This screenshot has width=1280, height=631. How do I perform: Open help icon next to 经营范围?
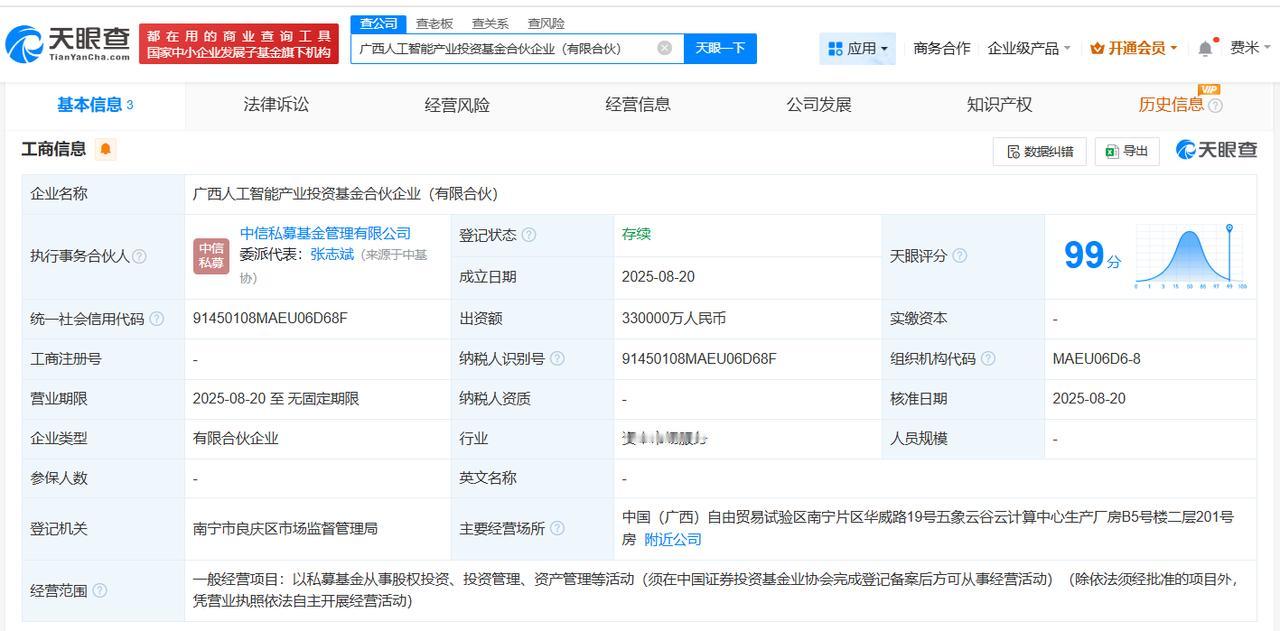tap(100, 591)
